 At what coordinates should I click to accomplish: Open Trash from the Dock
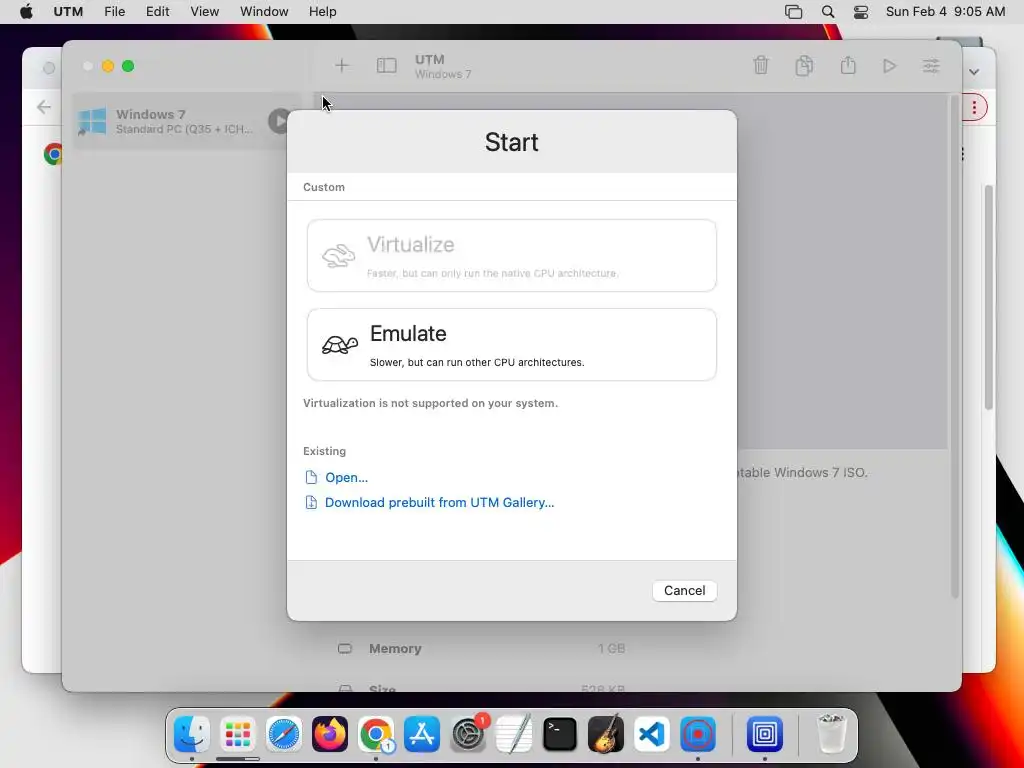(832, 734)
